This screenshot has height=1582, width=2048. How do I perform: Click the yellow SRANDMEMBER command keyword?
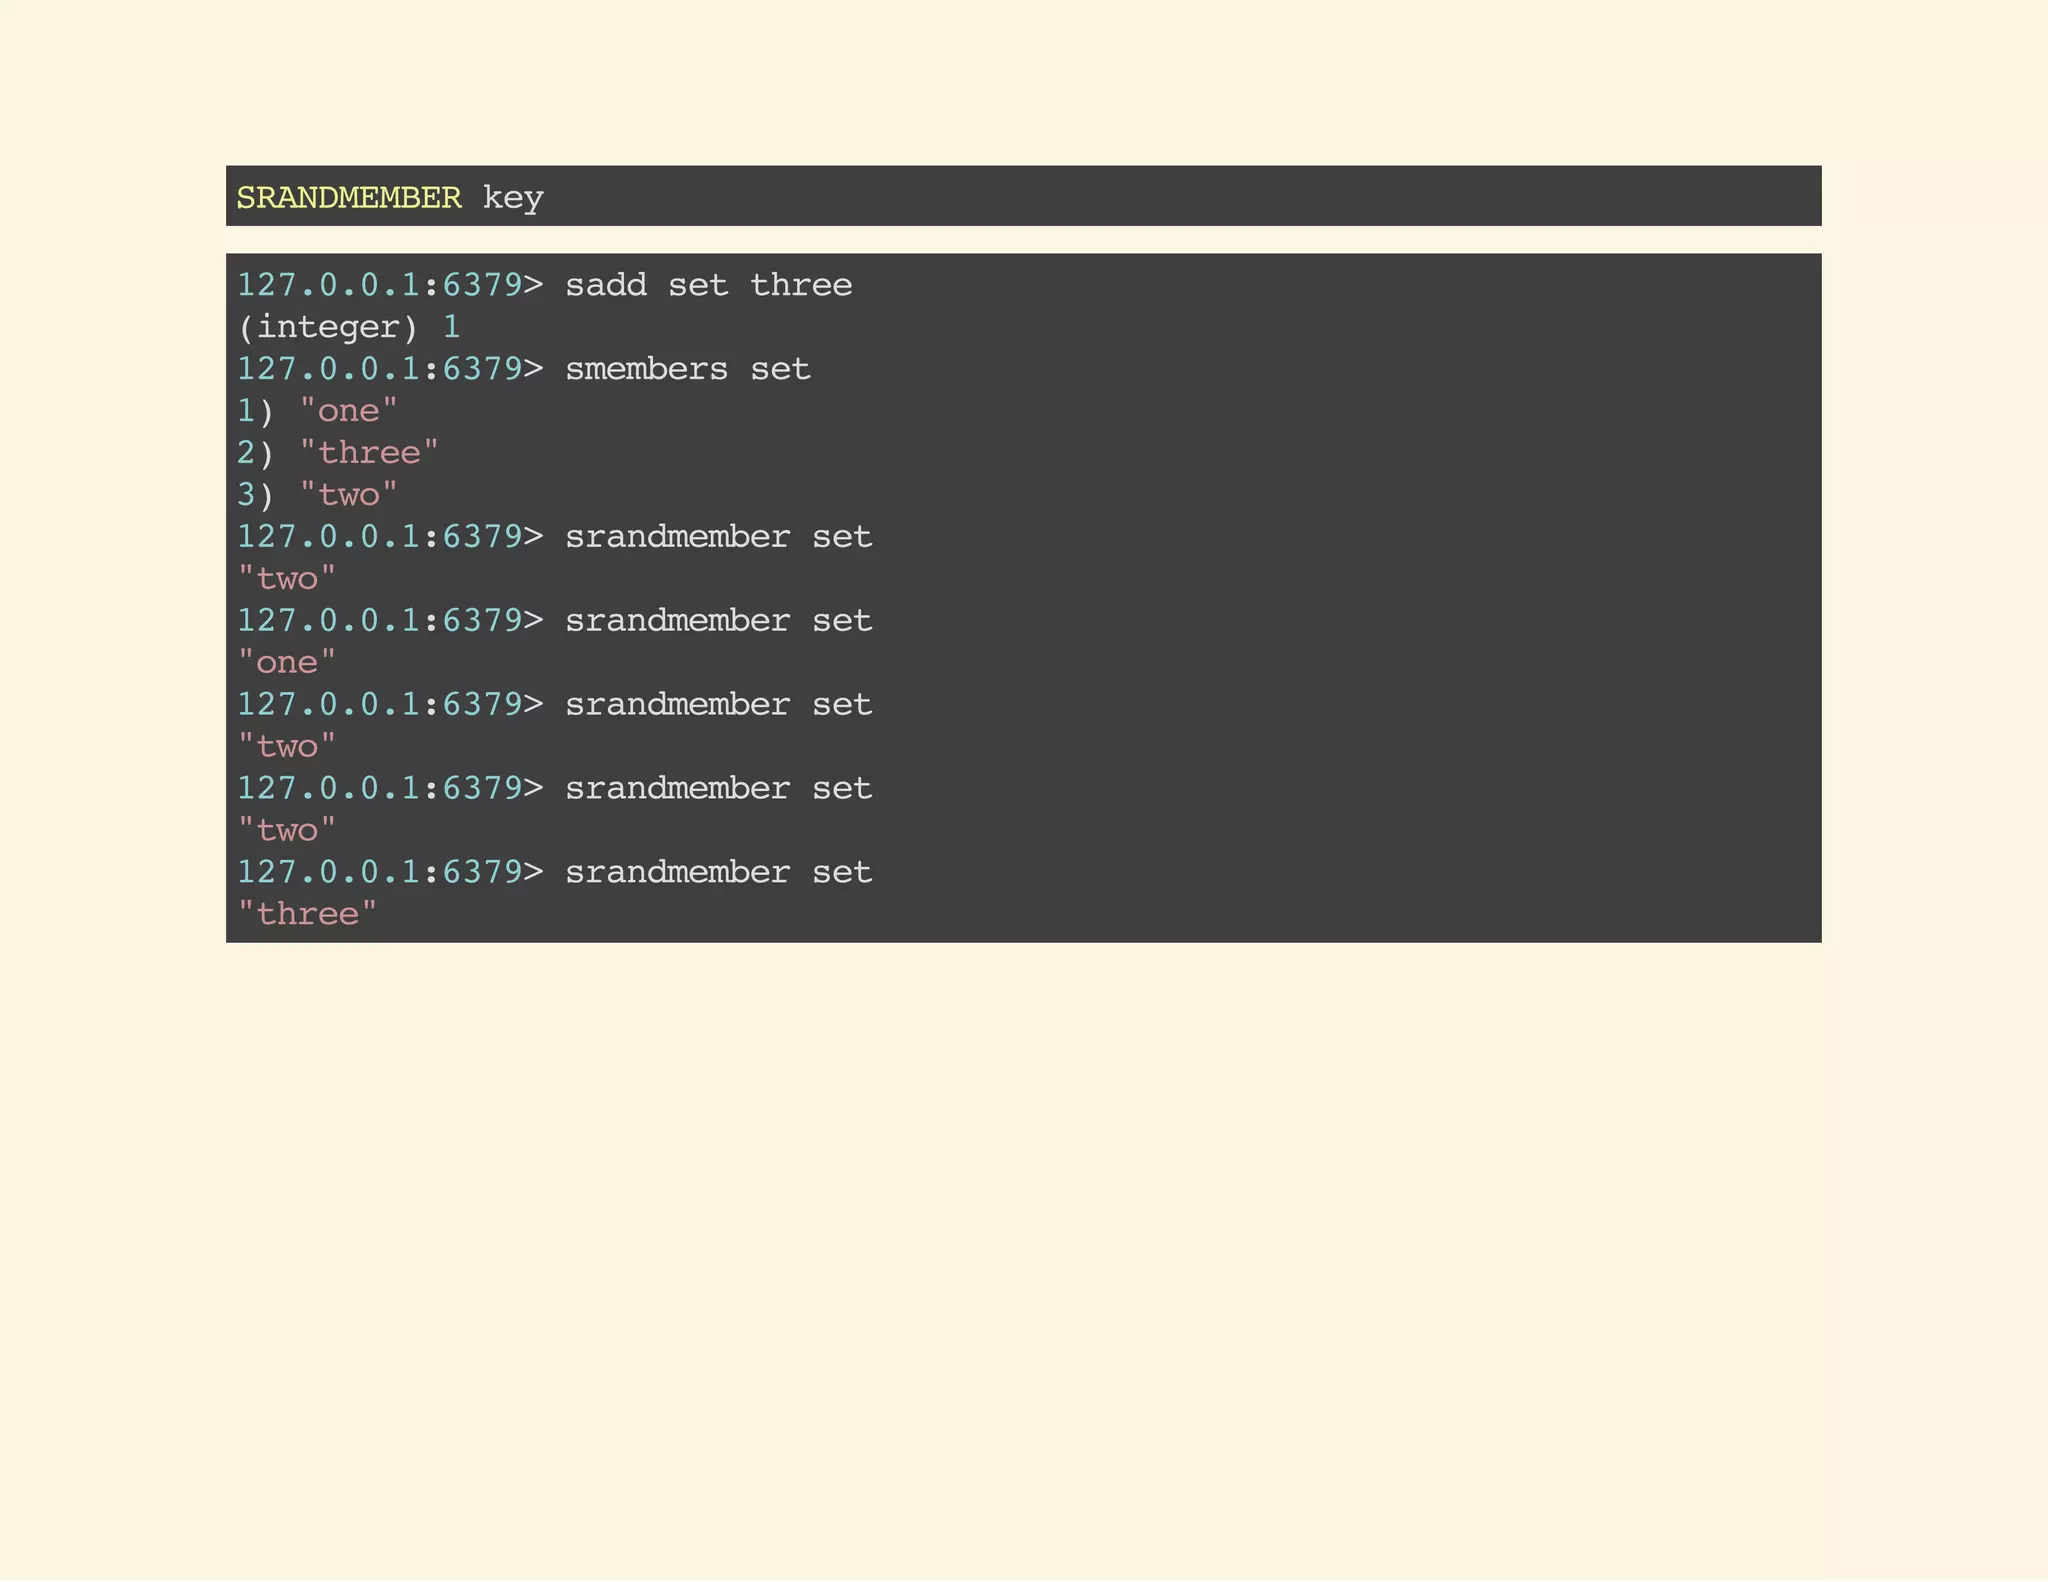[x=348, y=197]
